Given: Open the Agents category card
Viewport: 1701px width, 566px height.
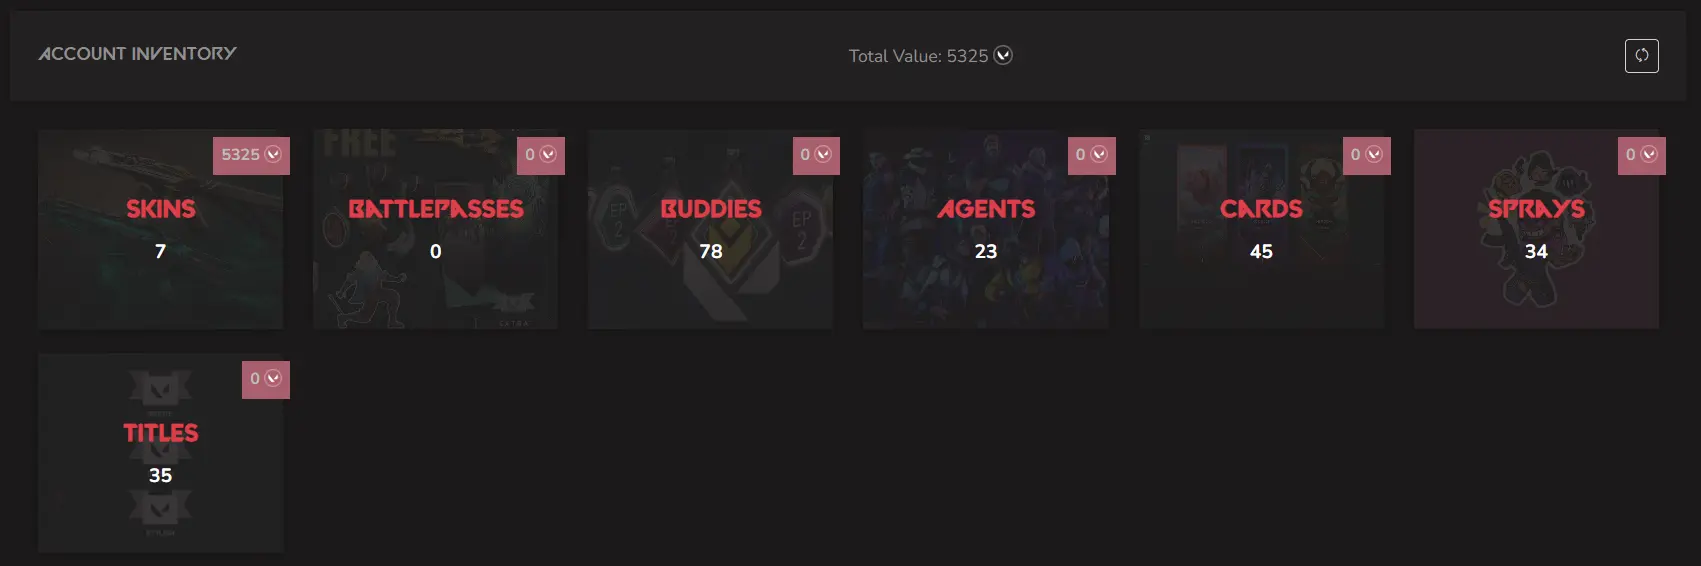Looking at the screenshot, I should click(986, 229).
